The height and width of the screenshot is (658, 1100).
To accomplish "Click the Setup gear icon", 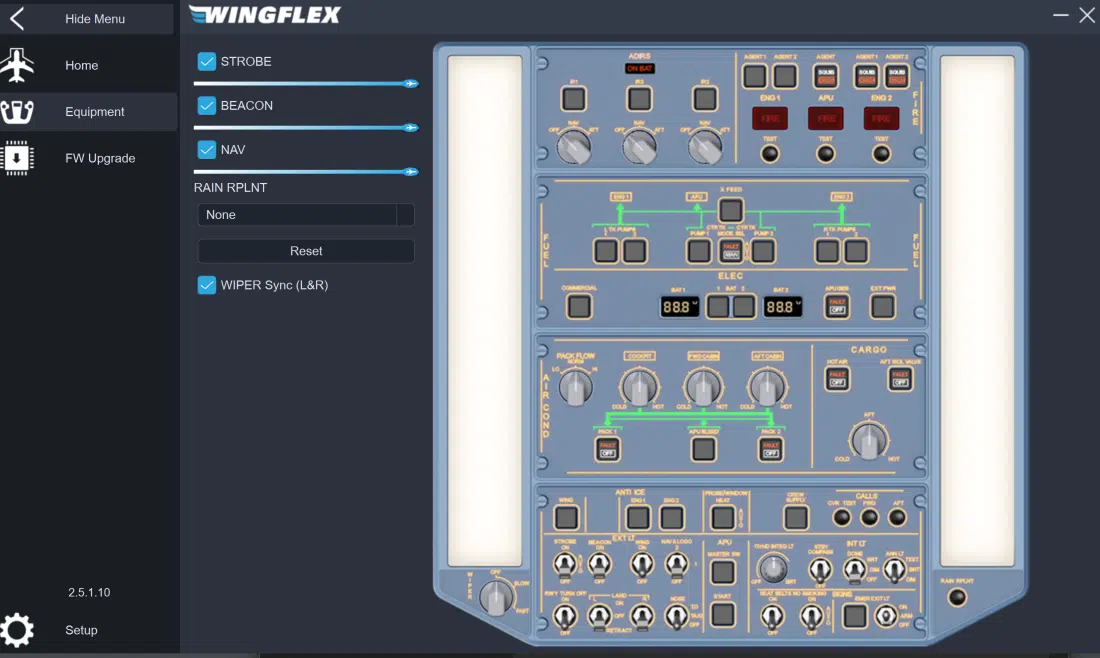I will pyautogui.click(x=17, y=630).
